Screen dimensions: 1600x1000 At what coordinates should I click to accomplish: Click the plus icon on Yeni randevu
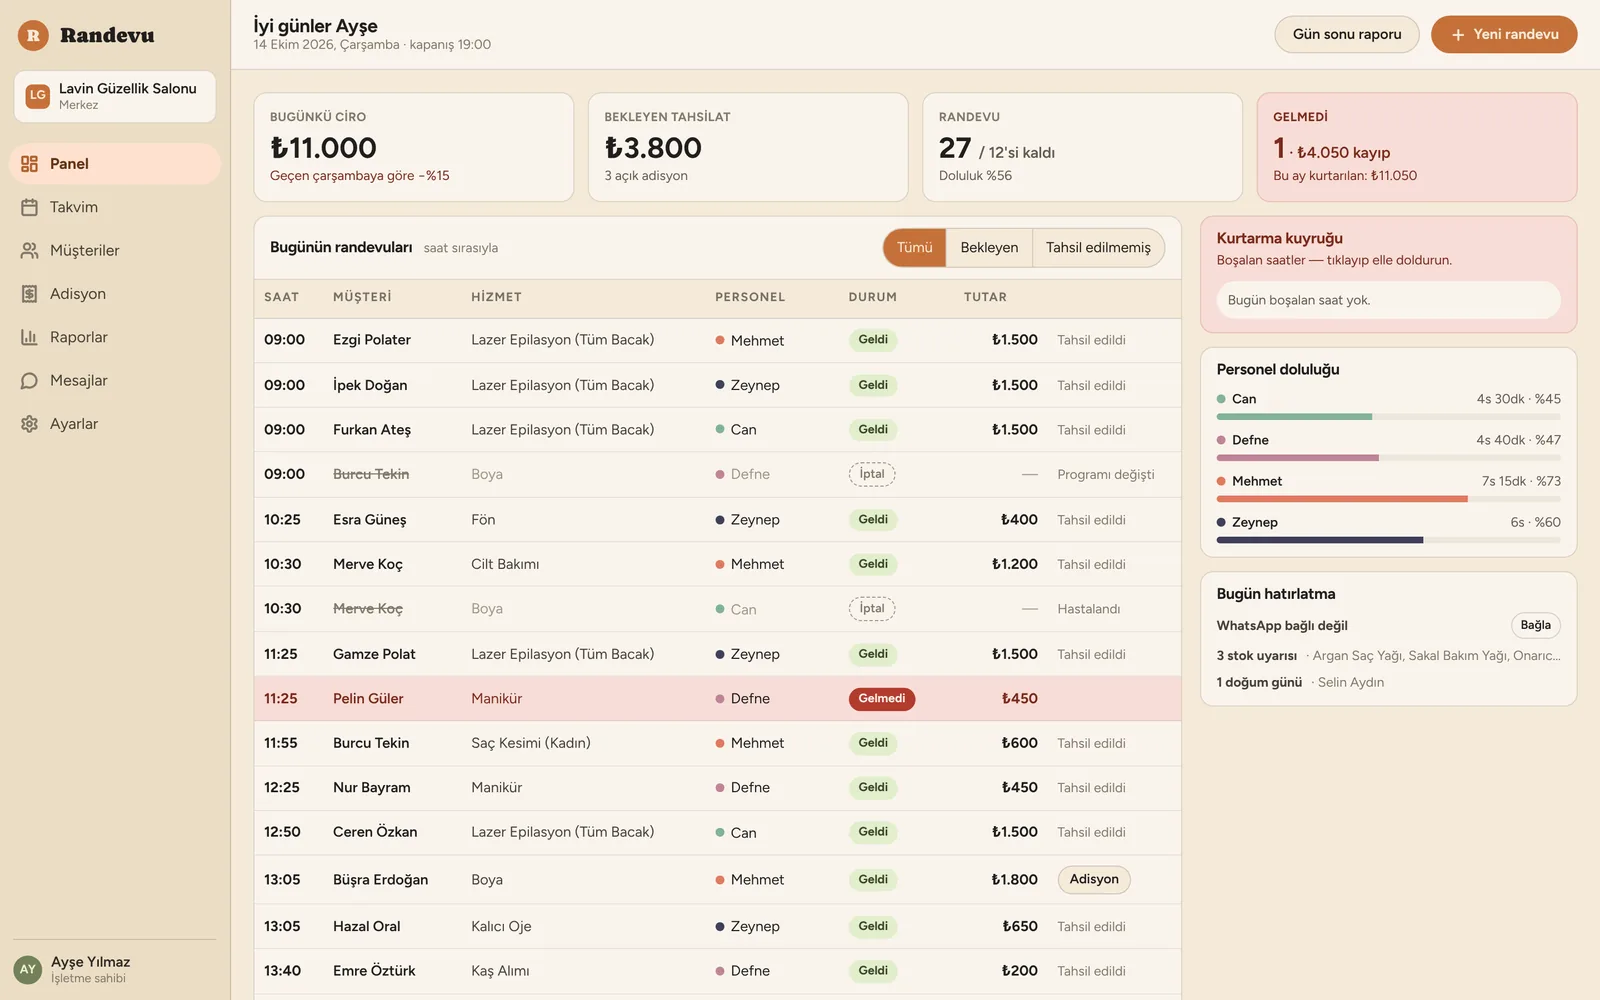tap(1458, 35)
